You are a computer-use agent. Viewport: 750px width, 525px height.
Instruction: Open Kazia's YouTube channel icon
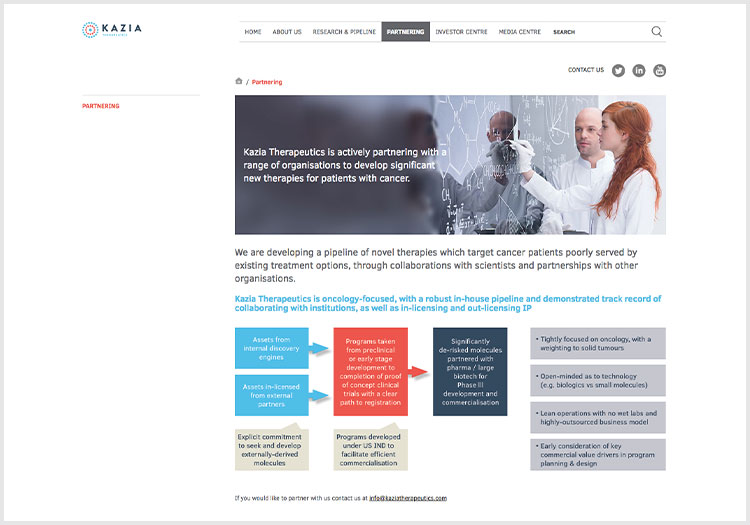660,71
